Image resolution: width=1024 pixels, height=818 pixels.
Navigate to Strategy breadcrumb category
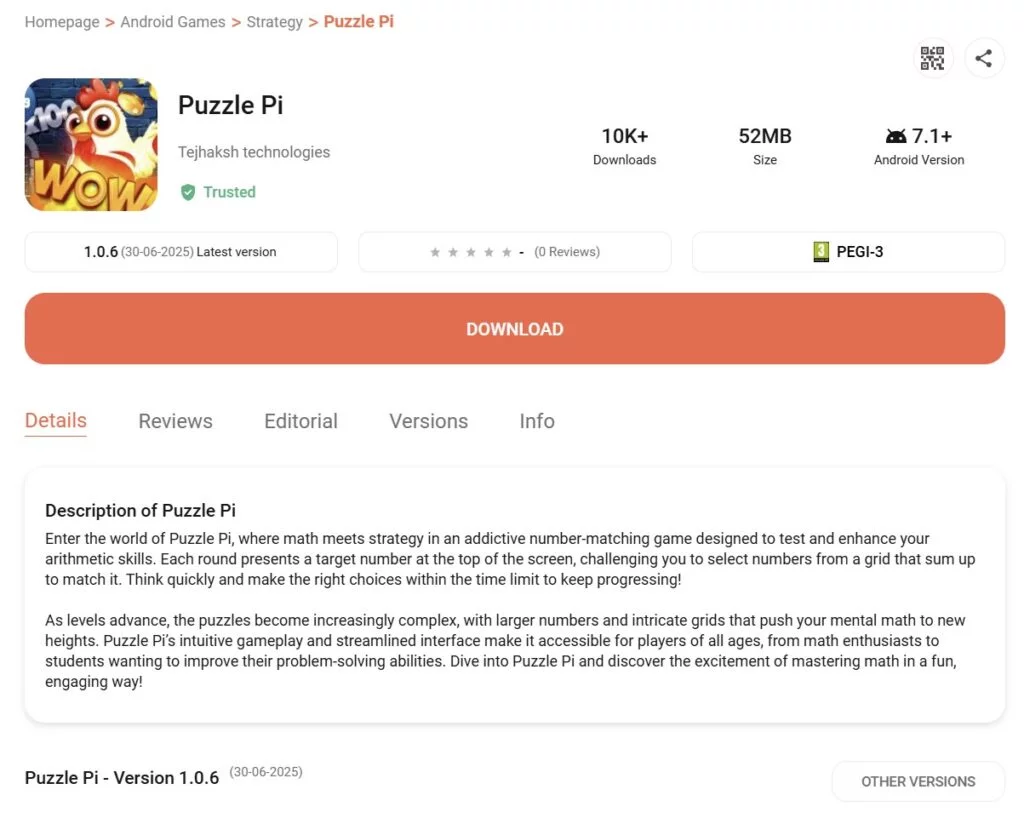(274, 22)
